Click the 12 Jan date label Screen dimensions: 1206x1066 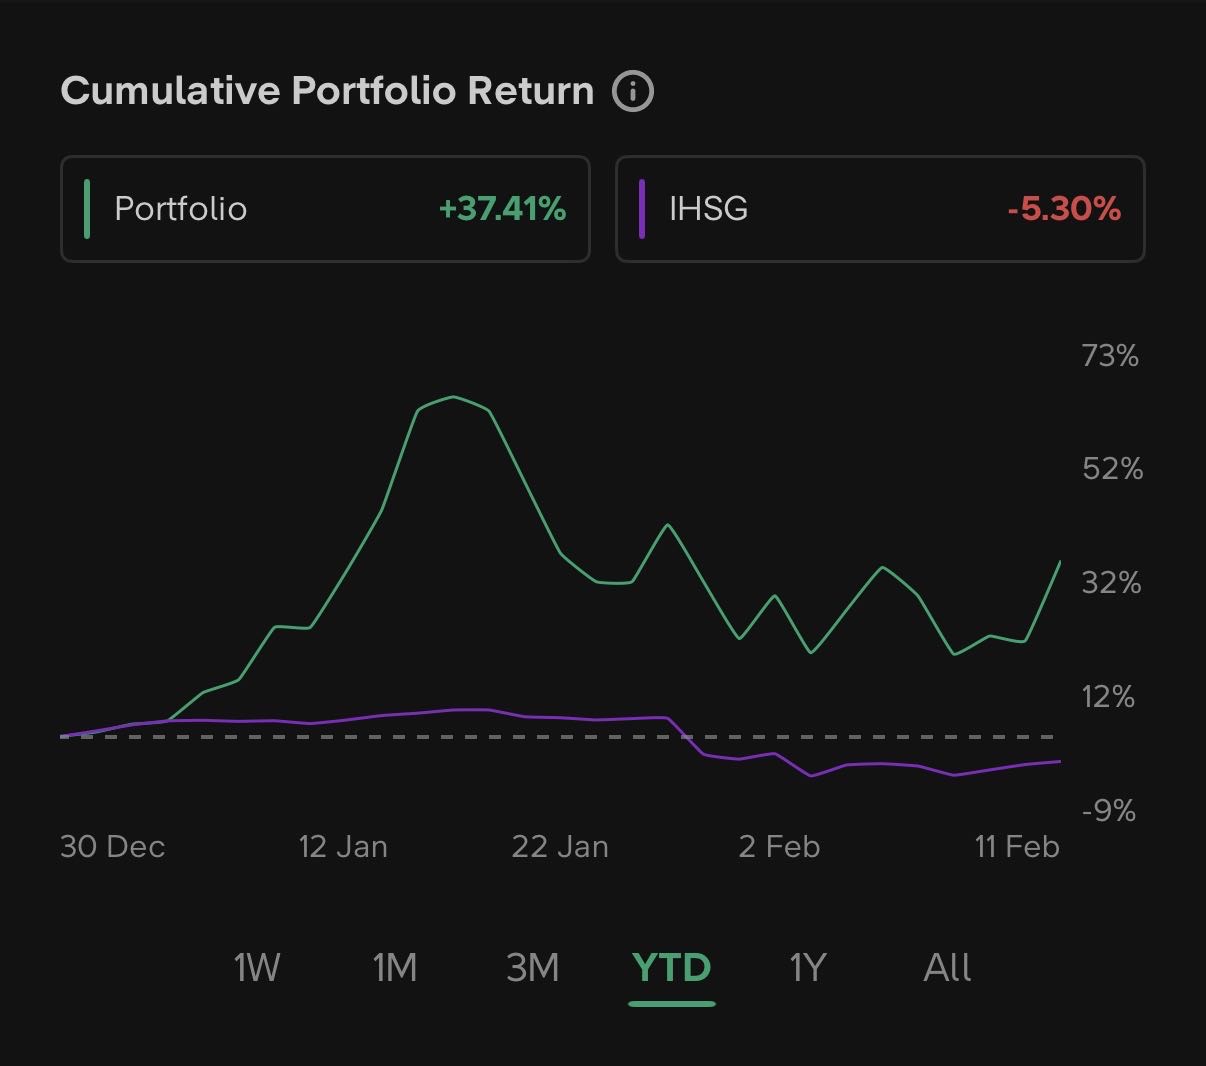click(x=343, y=847)
